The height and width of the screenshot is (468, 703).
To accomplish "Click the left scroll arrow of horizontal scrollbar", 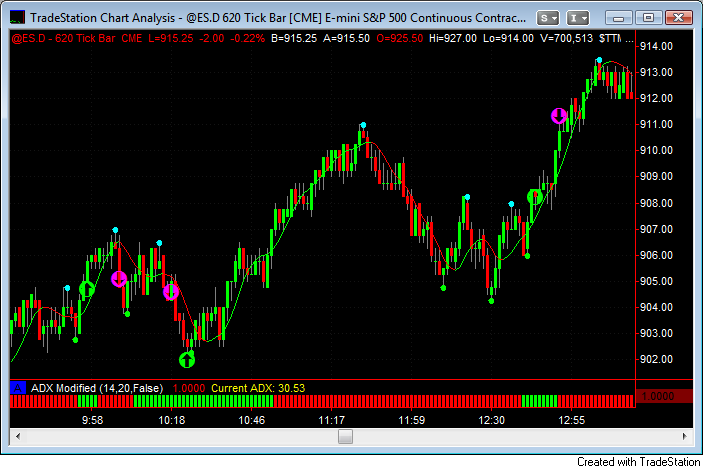I will click(17, 436).
